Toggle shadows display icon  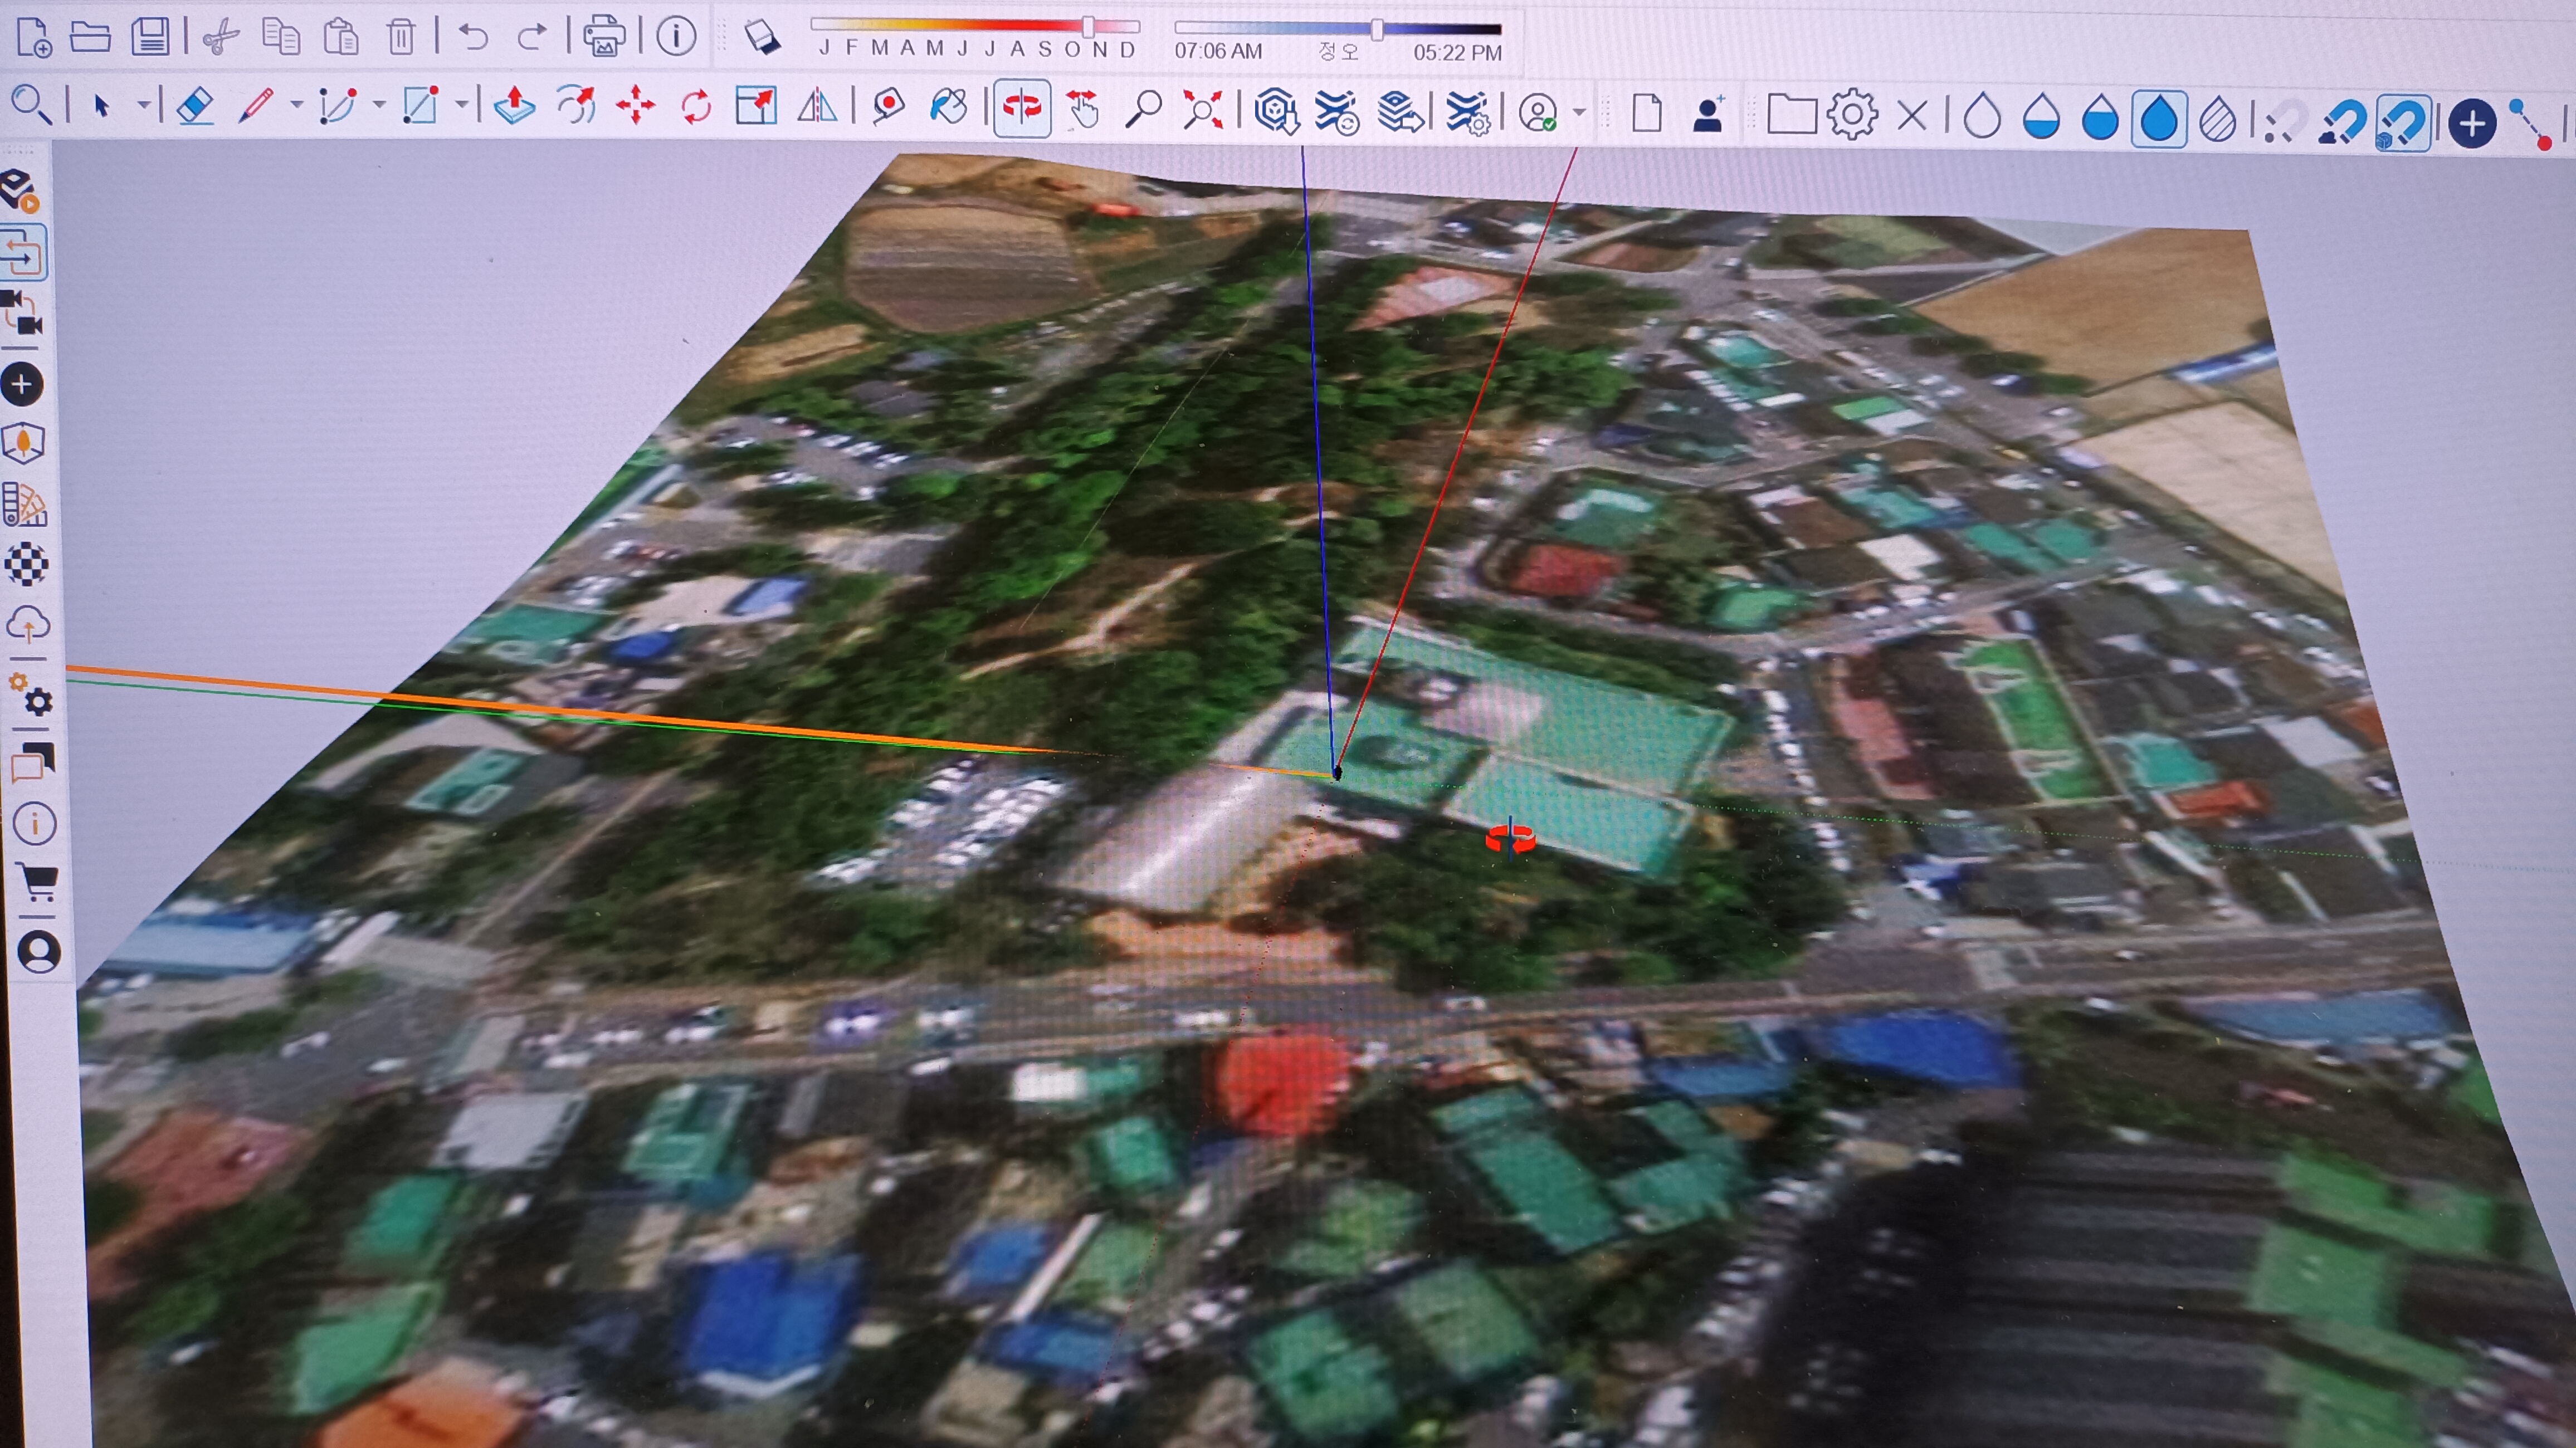point(762,37)
